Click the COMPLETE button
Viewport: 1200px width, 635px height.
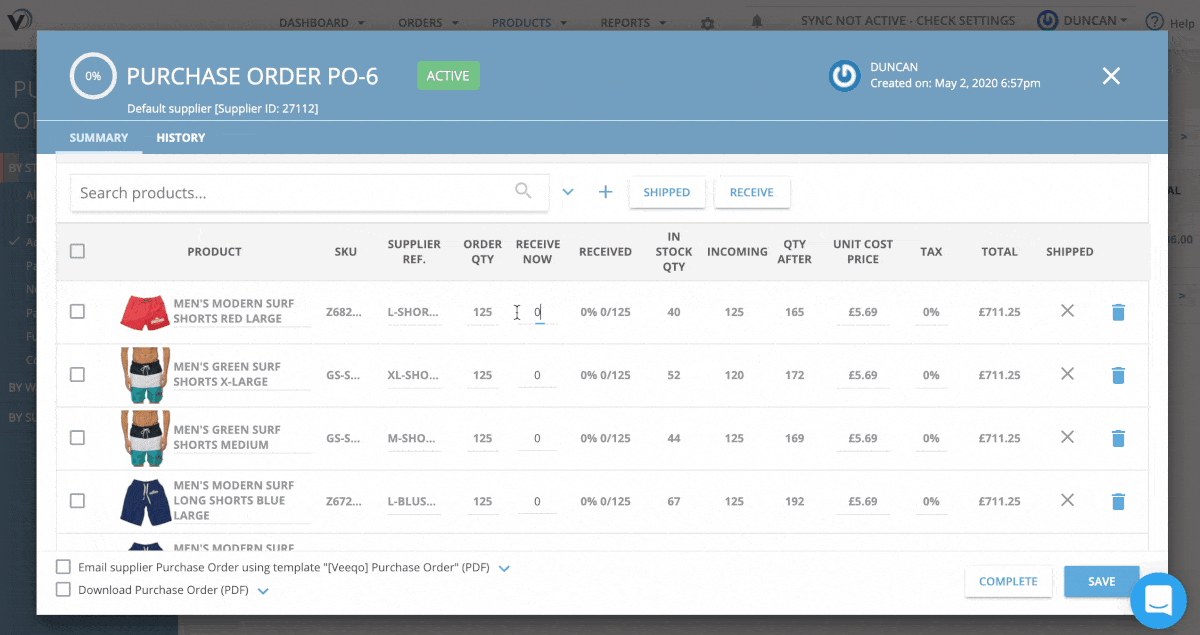pos(1008,581)
